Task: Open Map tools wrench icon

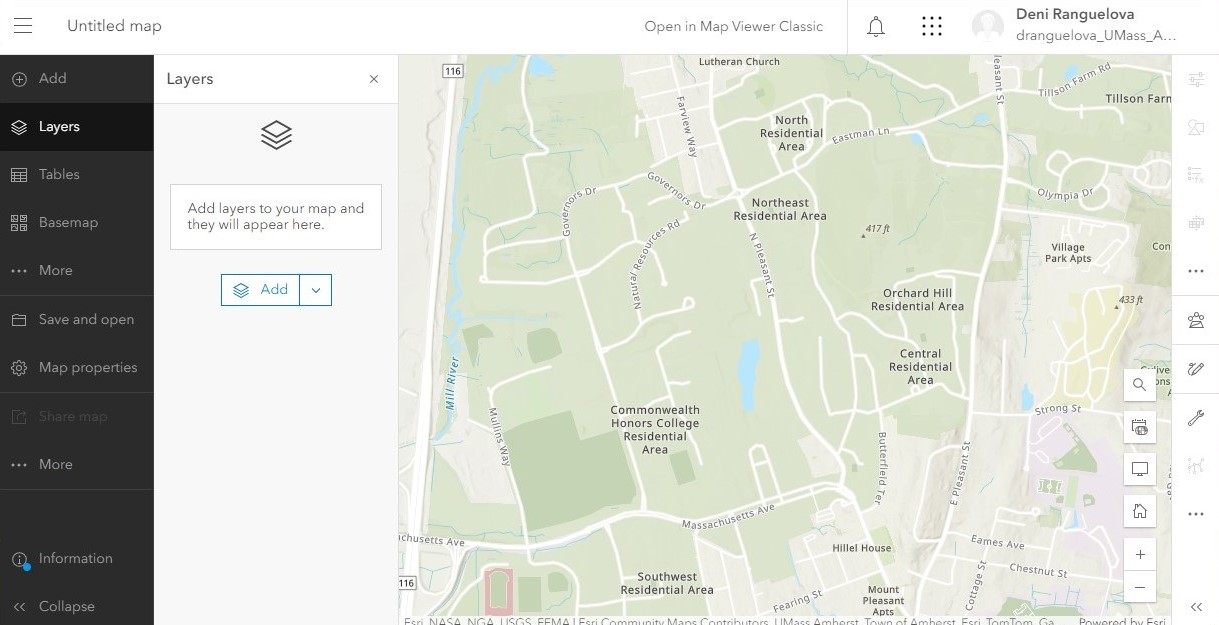Action: click(x=1195, y=417)
